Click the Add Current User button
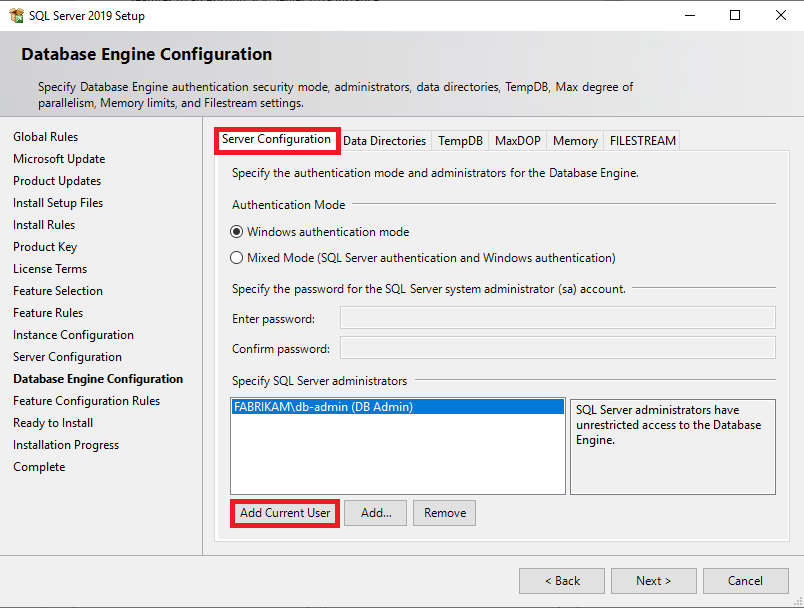The width and height of the screenshot is (804, 608). [x=285, y=513]
